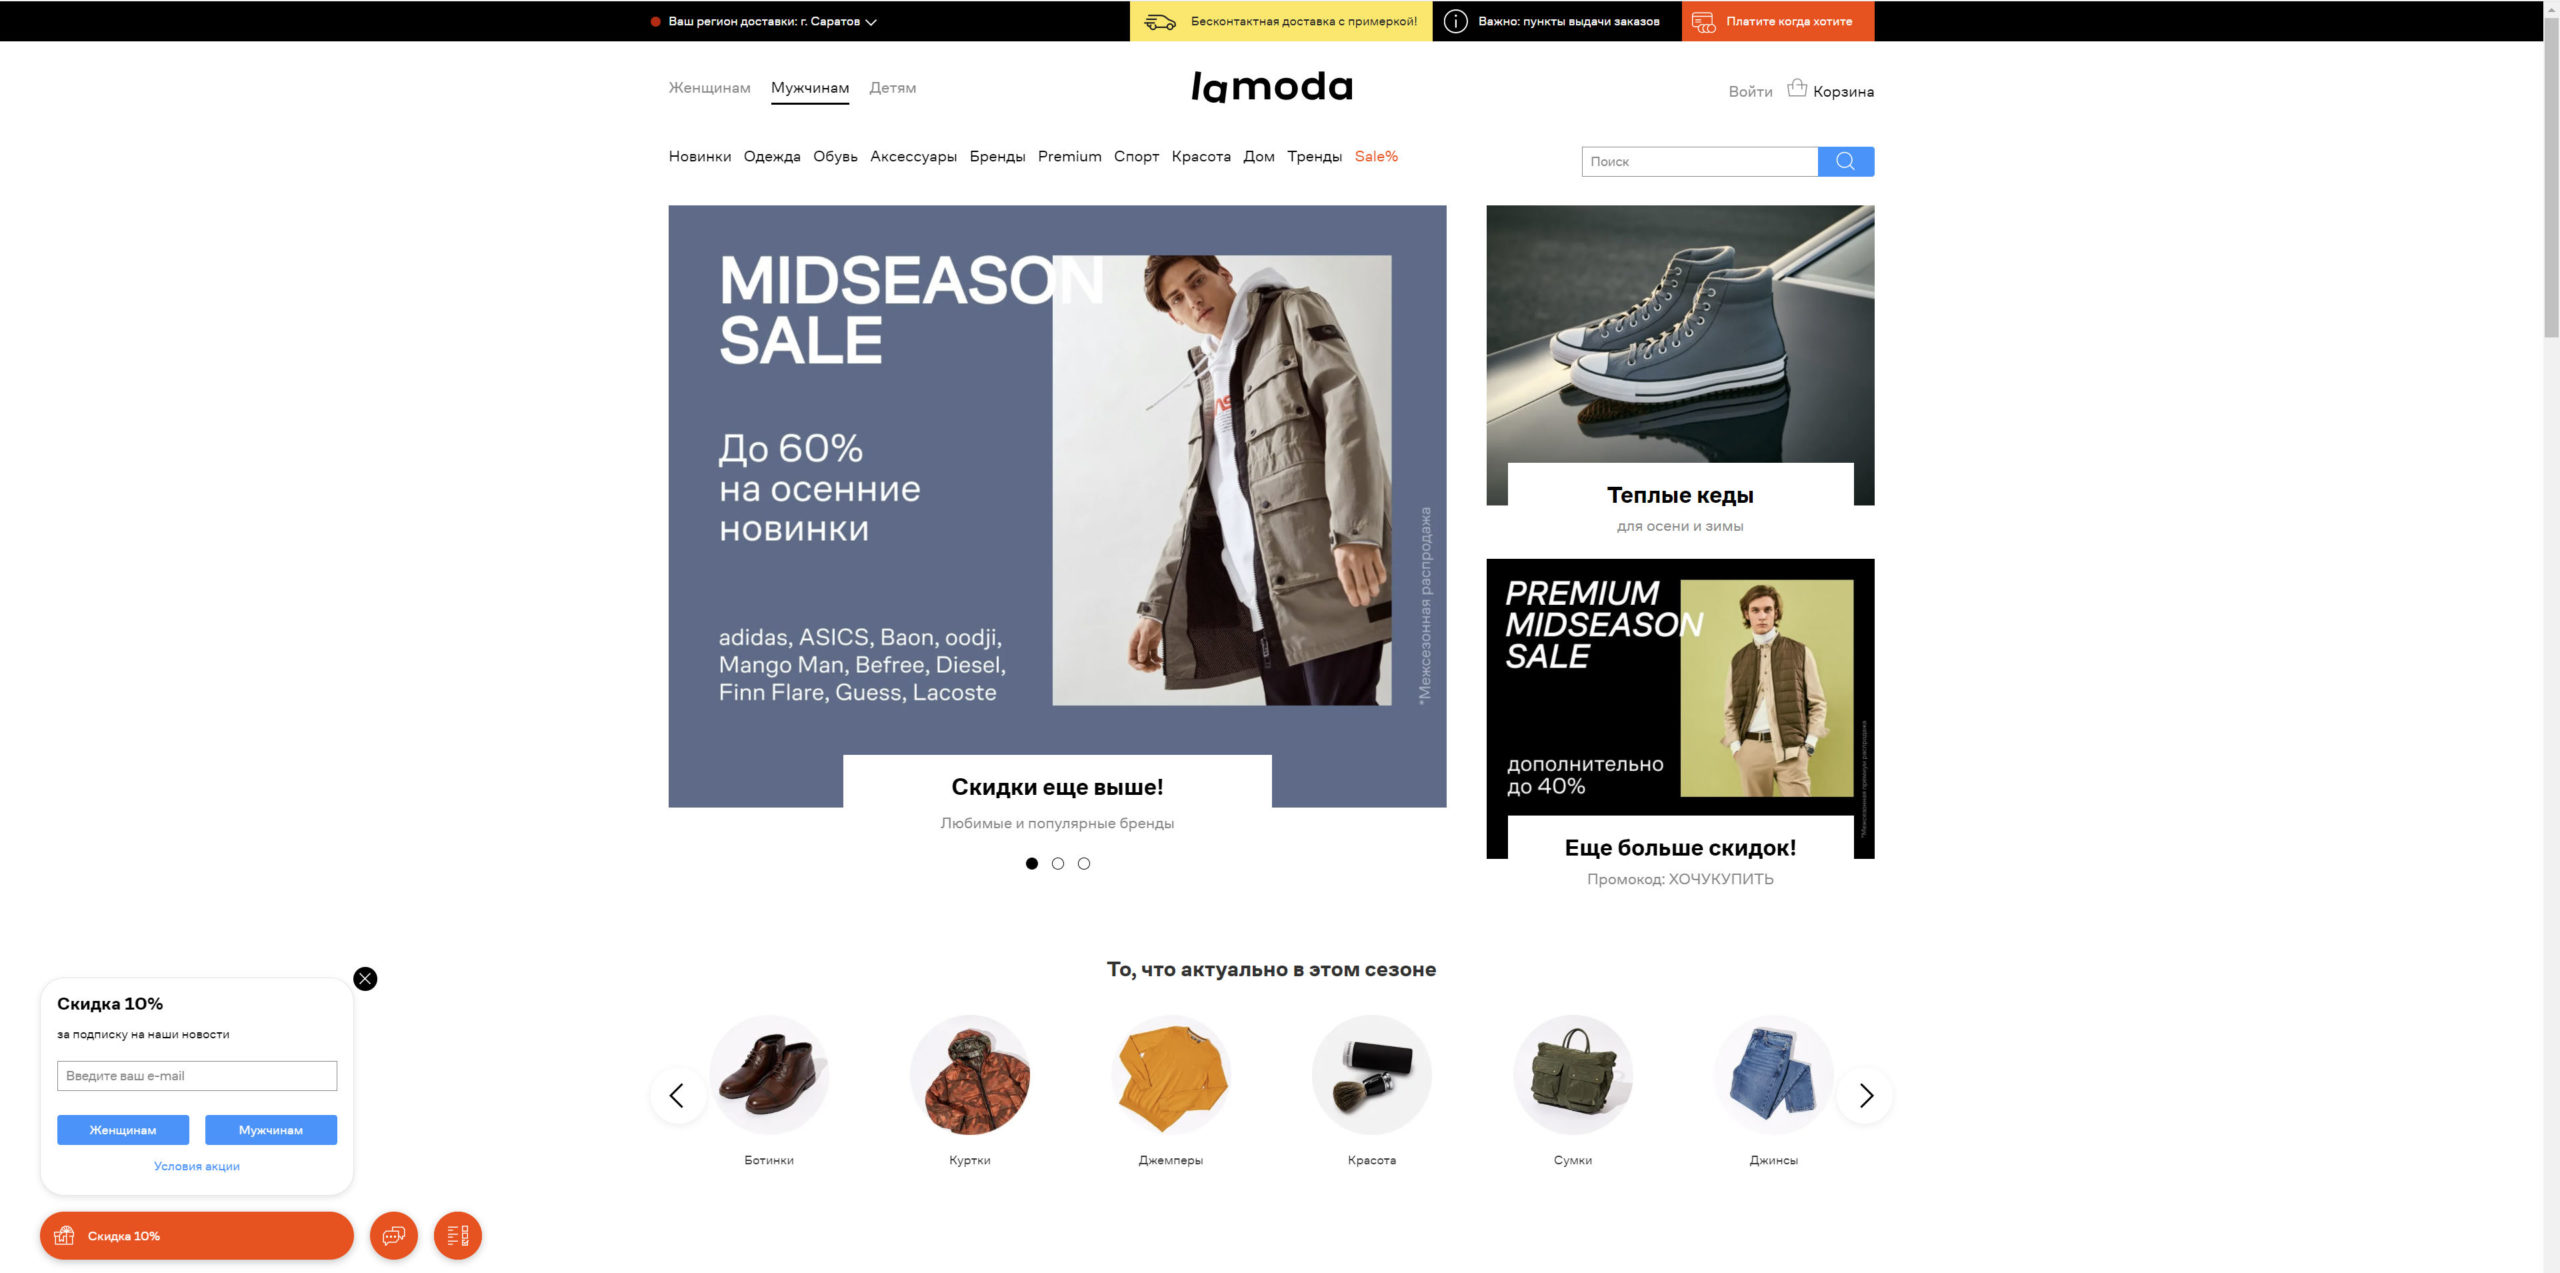This screenshot has height=1273, width=2560.
Task: Open the Sale% menu item
Action: coord(1376,156)
